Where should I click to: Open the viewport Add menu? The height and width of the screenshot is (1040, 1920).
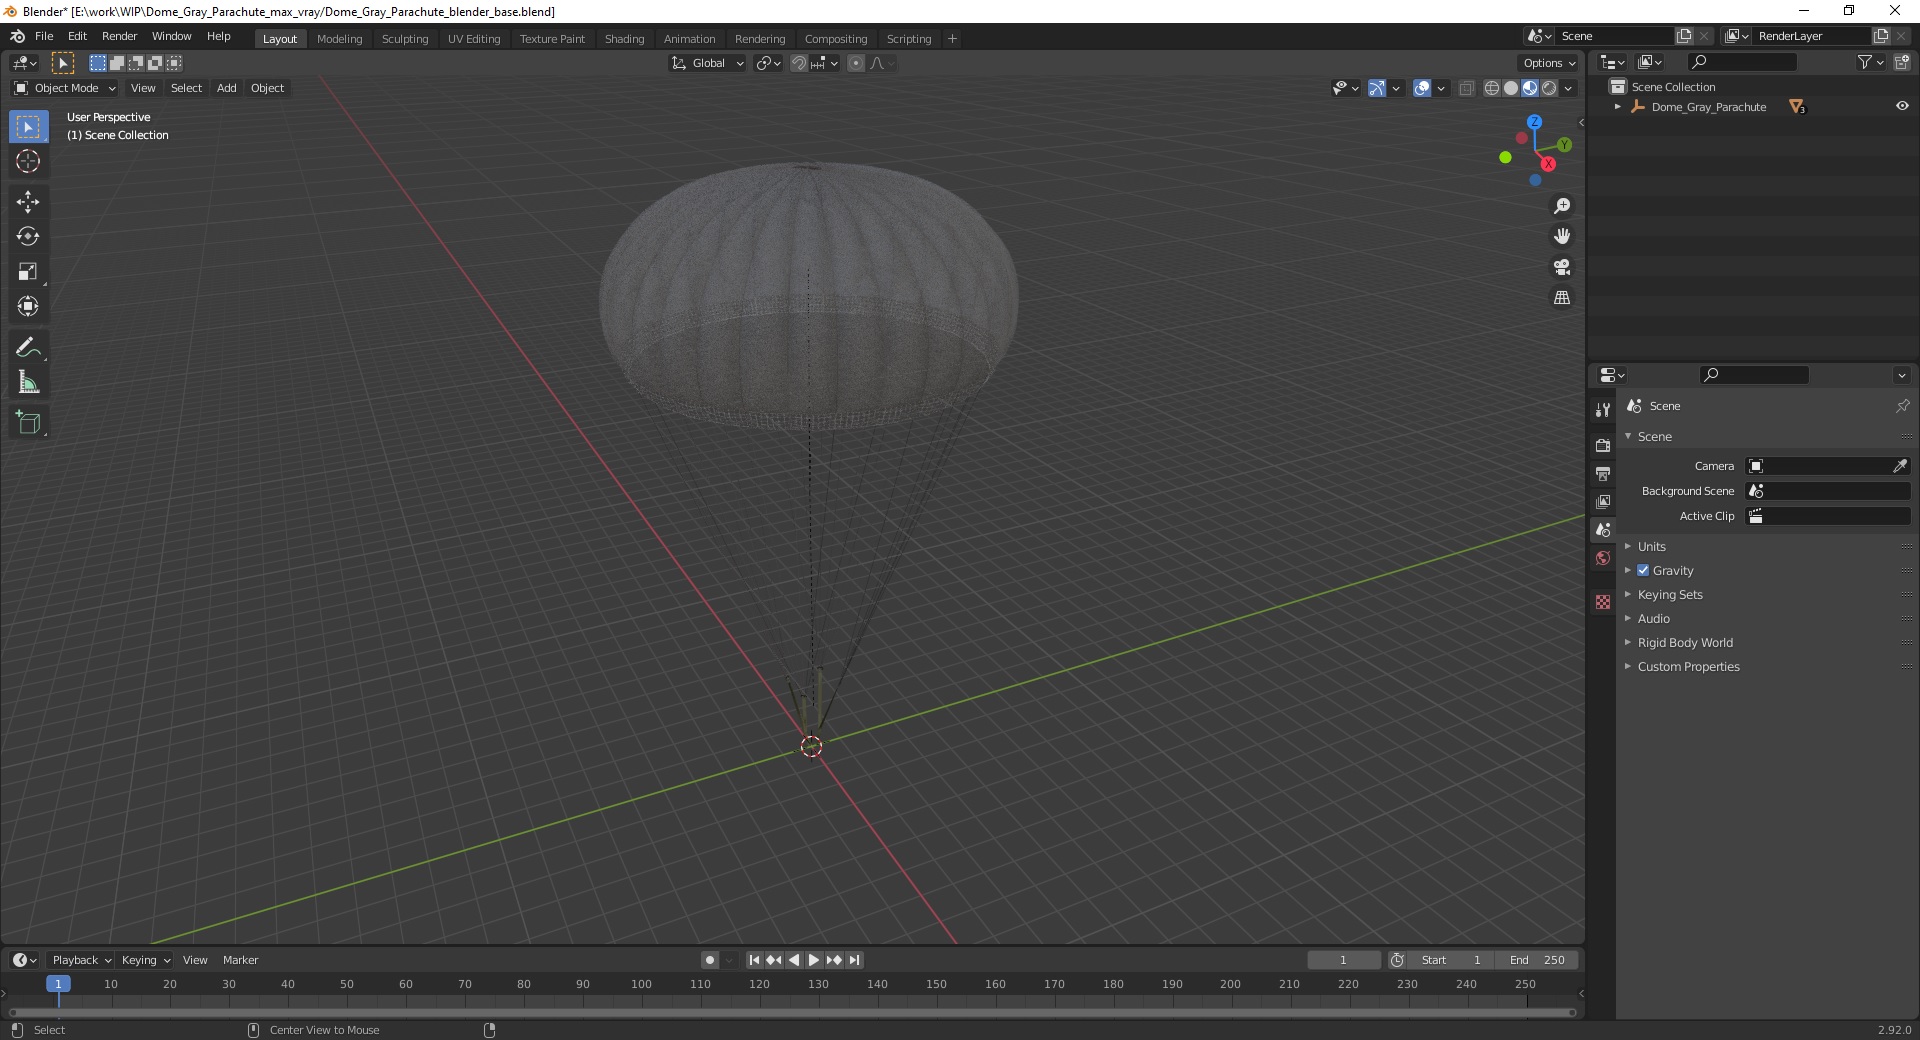click(227, 88)
